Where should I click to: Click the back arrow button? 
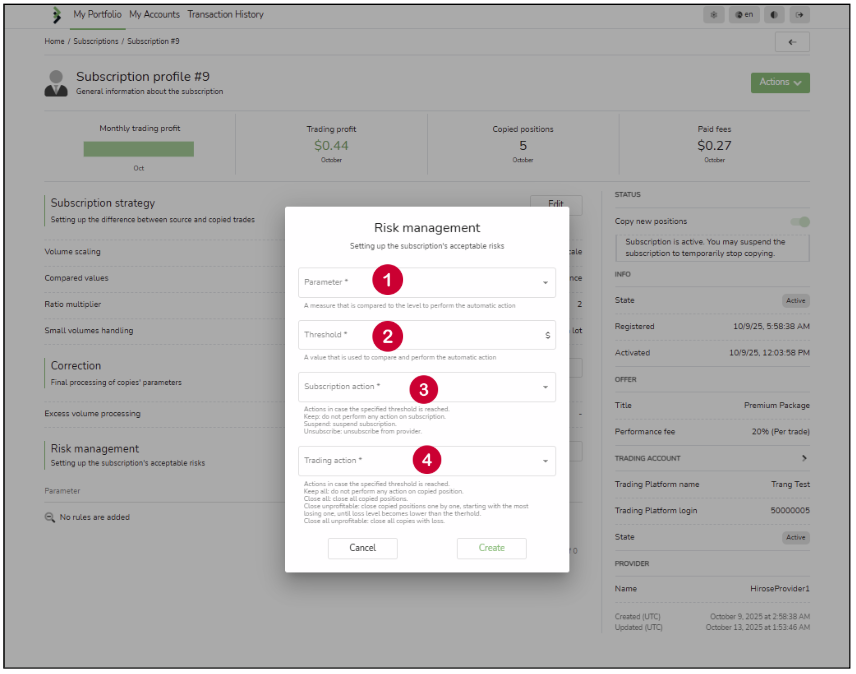coord(792,42)
